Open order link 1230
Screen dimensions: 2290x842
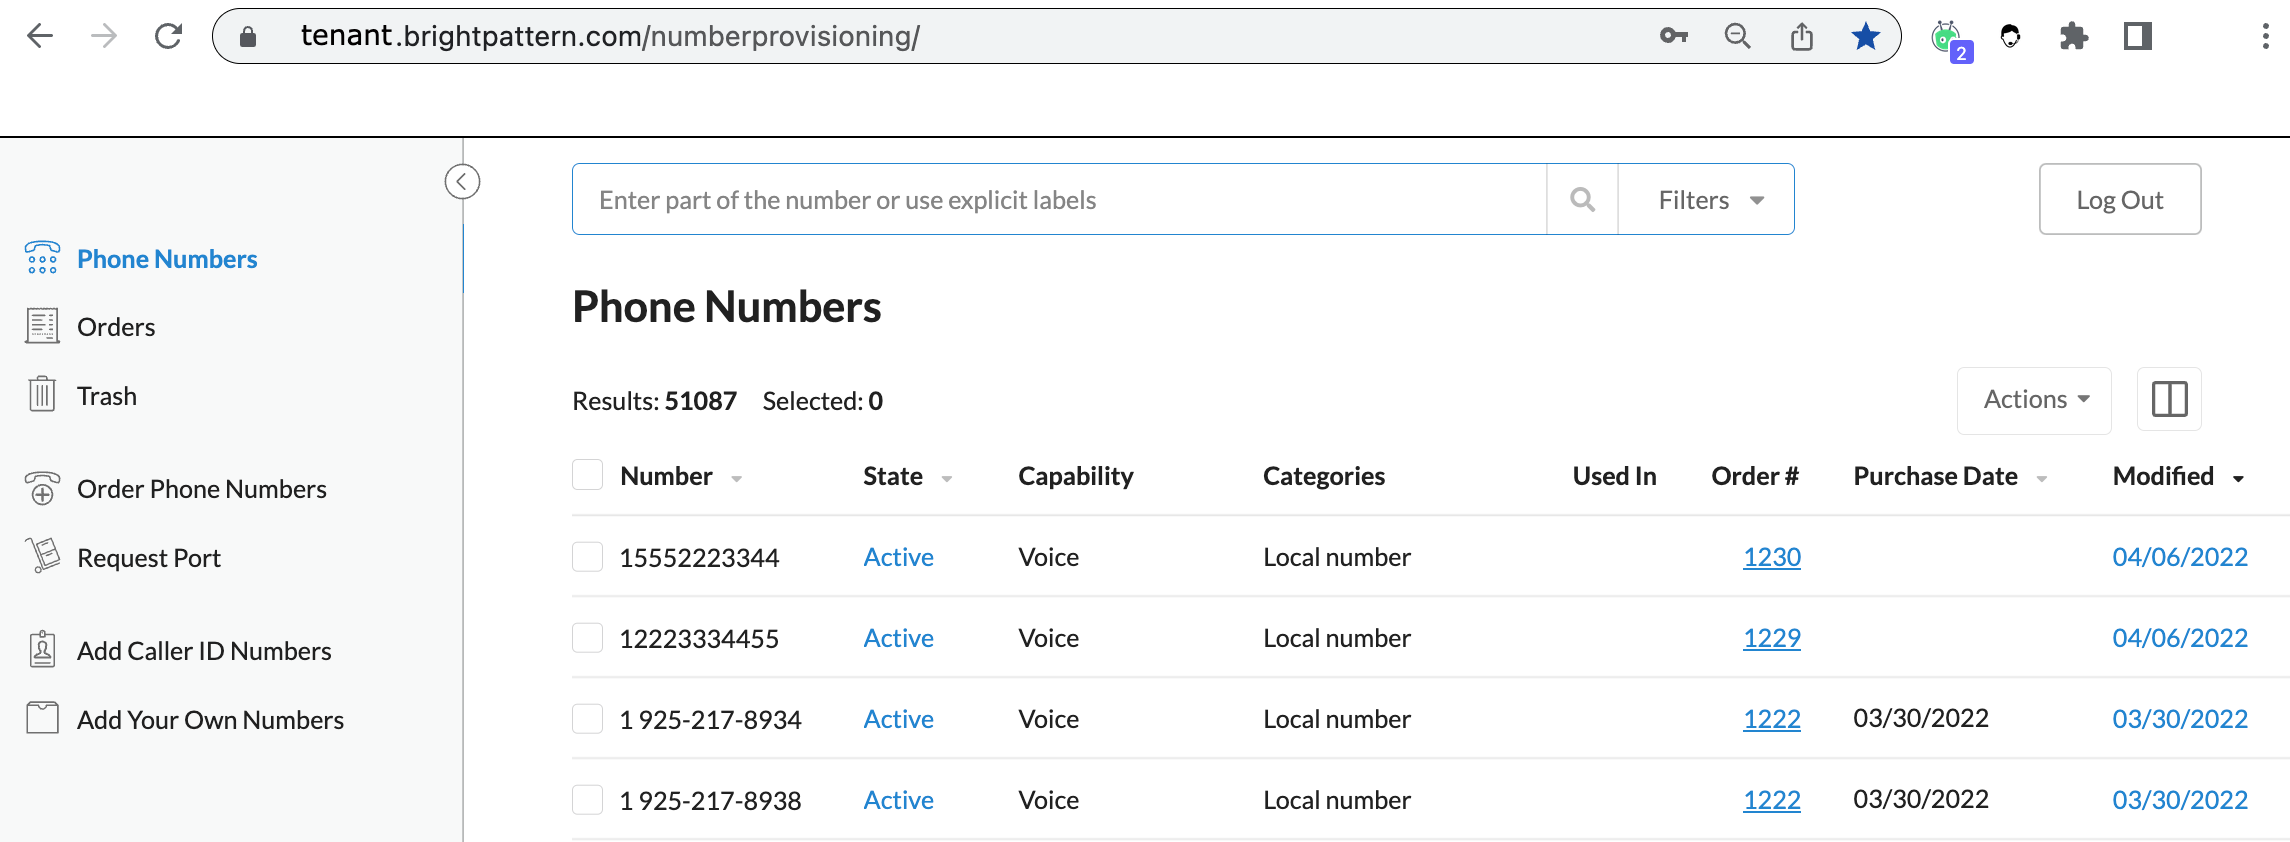(1772, 557)
